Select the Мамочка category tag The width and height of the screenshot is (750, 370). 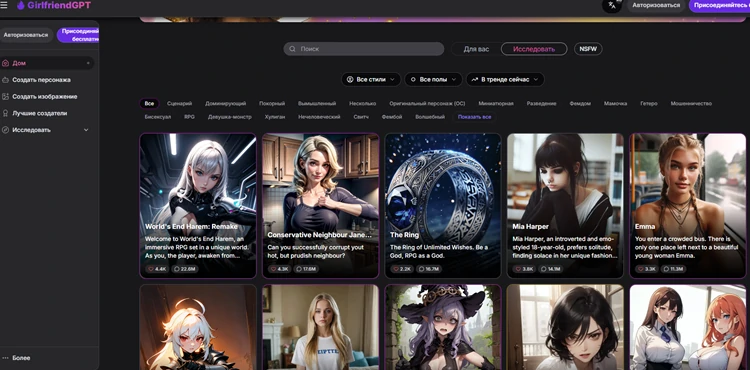(615, 103)
